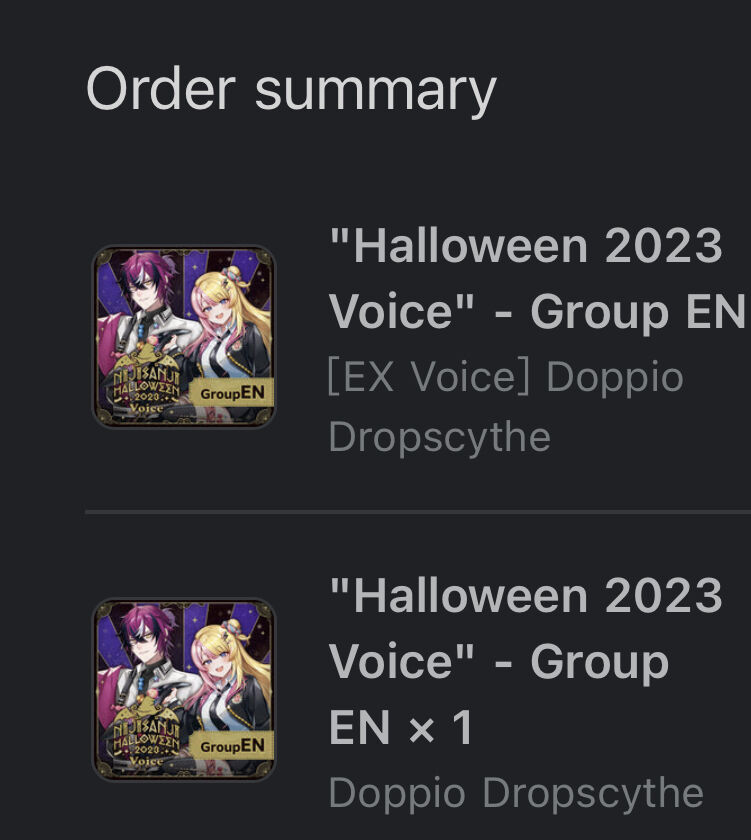Click Nijisanji Halloween logo in second thumbnail
The image size is (751, 840).
145,738
